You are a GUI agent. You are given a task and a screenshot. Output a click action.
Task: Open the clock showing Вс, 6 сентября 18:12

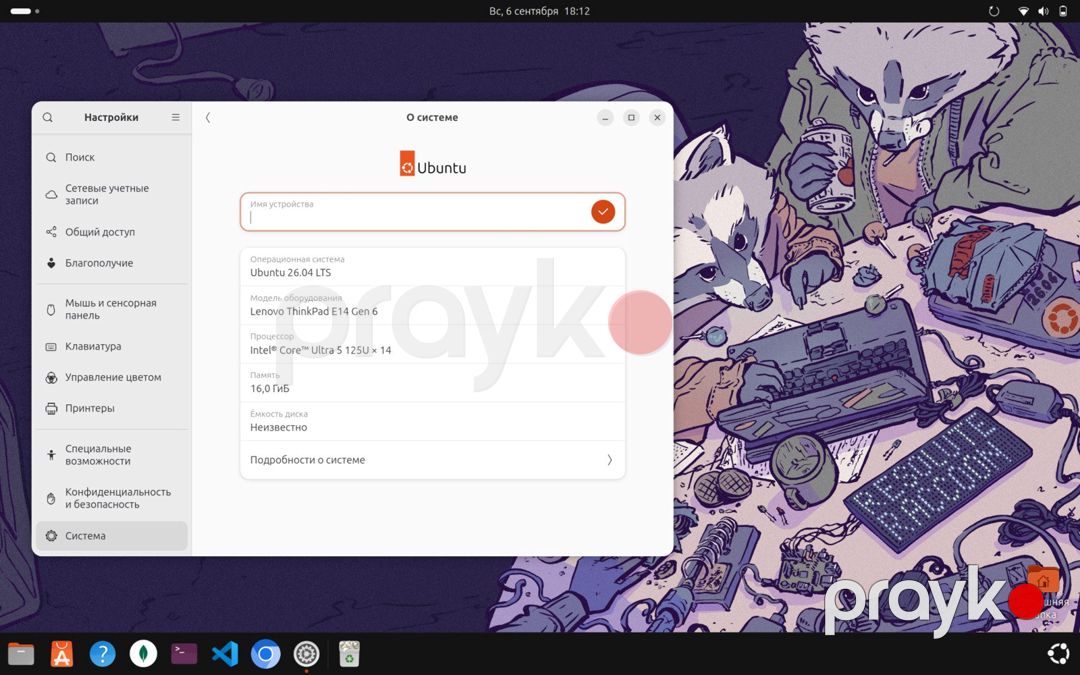[539, 11]
